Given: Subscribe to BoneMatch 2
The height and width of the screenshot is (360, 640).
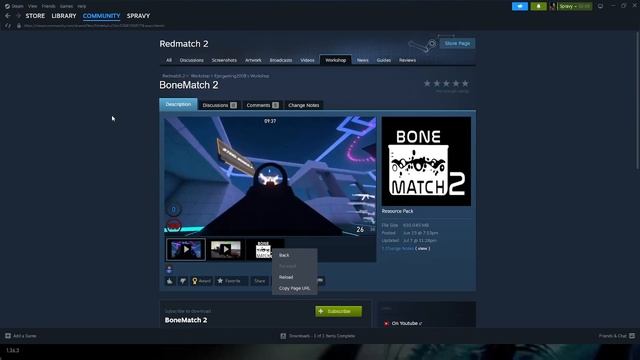Looking at the screenshot, I should pyautogui.click(x=338, y=311).
